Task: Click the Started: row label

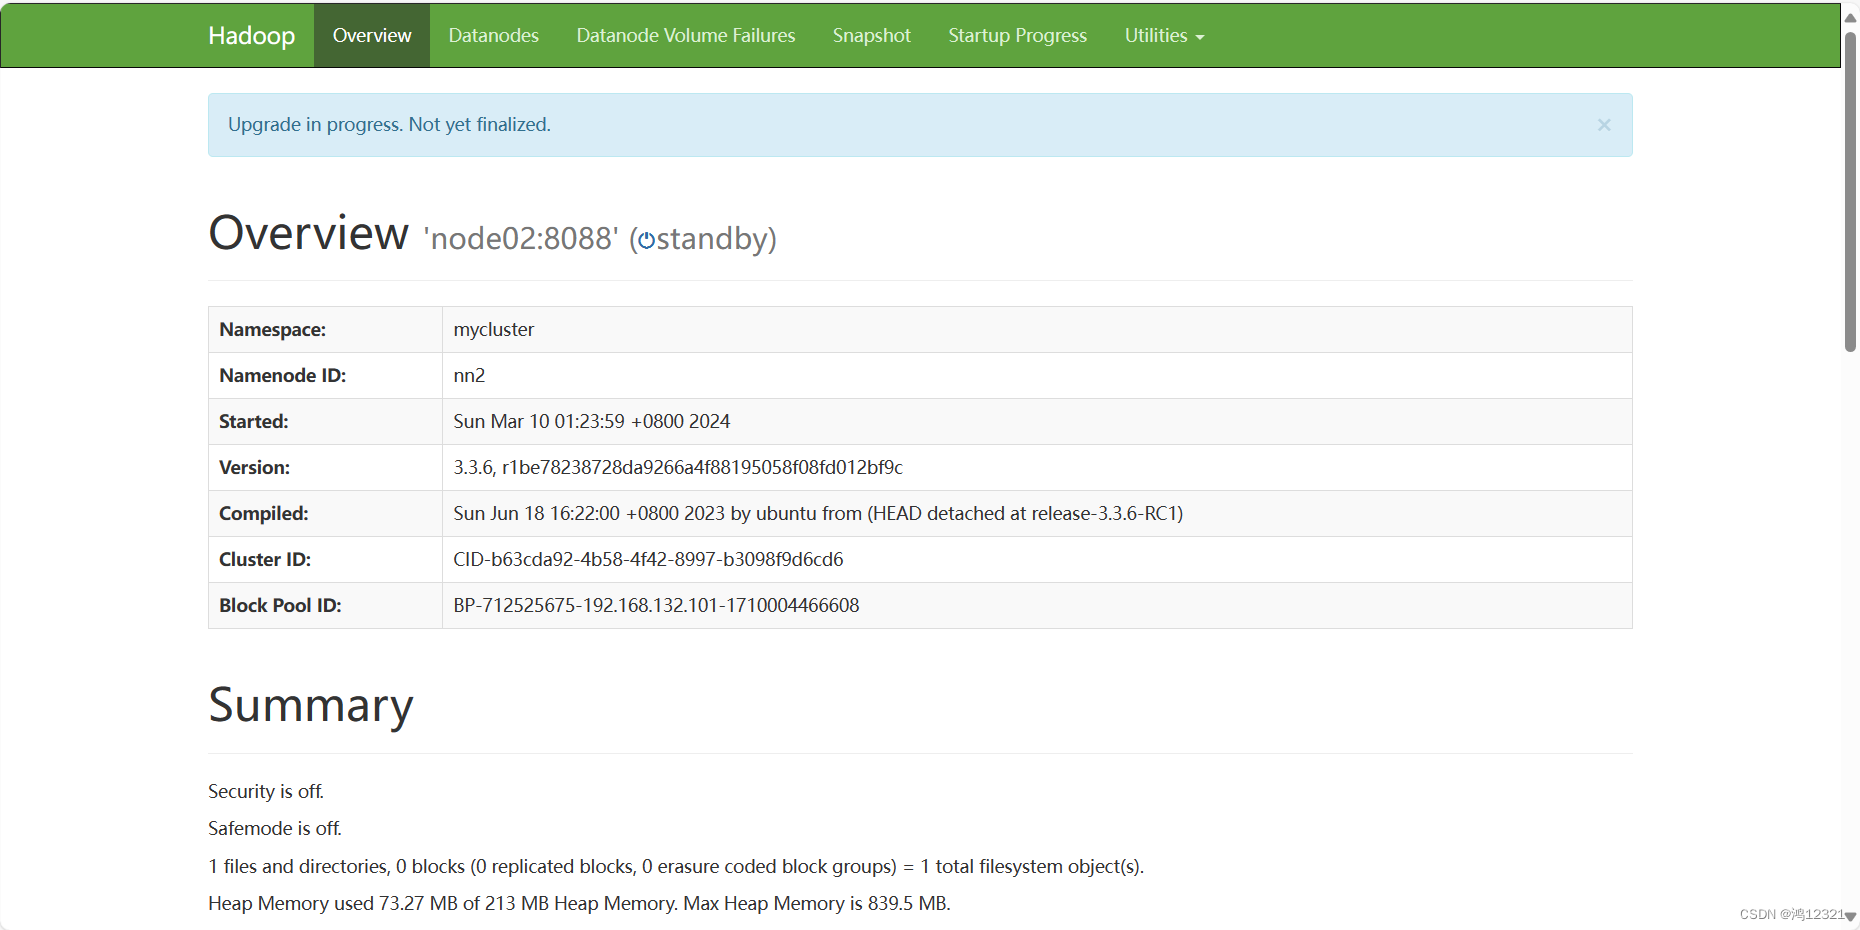Action: 254,421
